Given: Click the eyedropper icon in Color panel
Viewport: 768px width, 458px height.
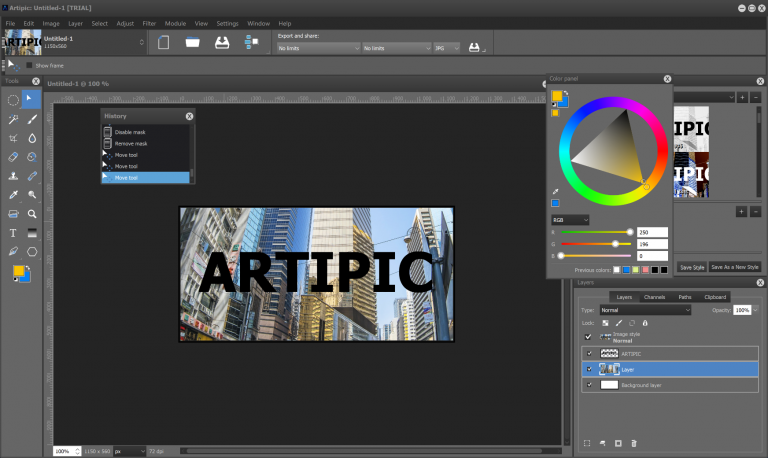Looking at the screenshot, I should [x=555, y=192].
